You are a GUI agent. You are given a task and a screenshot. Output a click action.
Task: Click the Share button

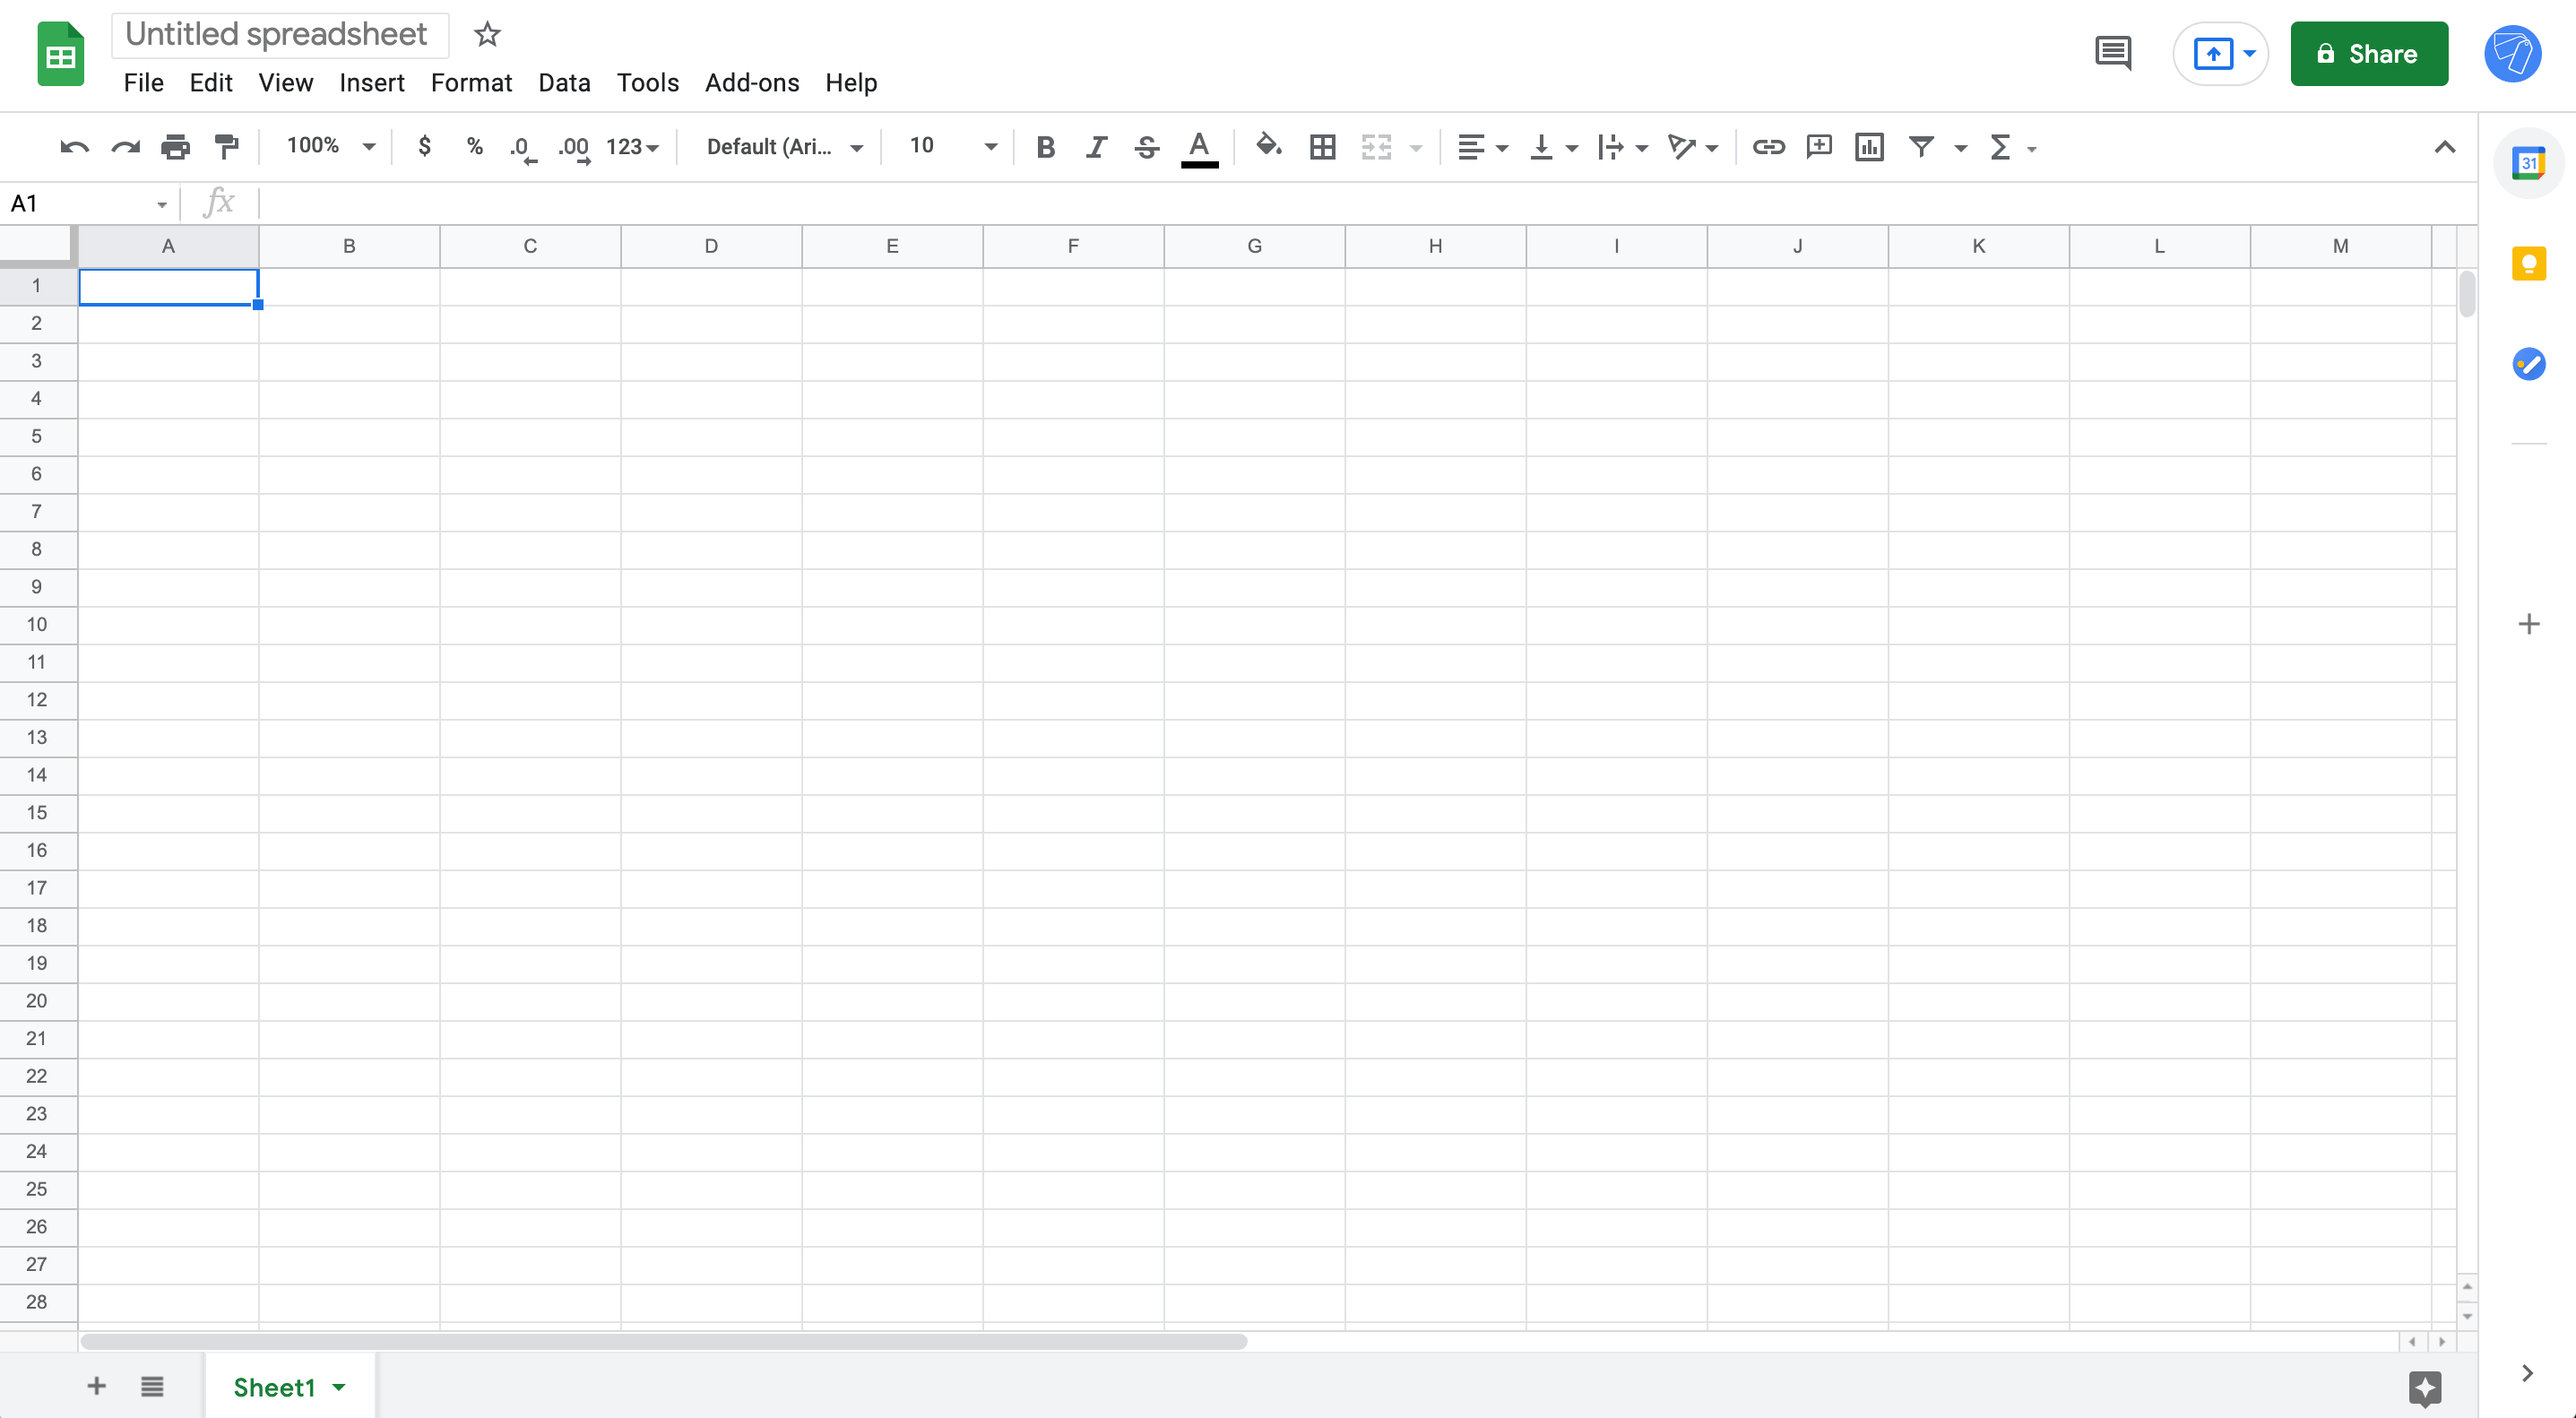2369,53
